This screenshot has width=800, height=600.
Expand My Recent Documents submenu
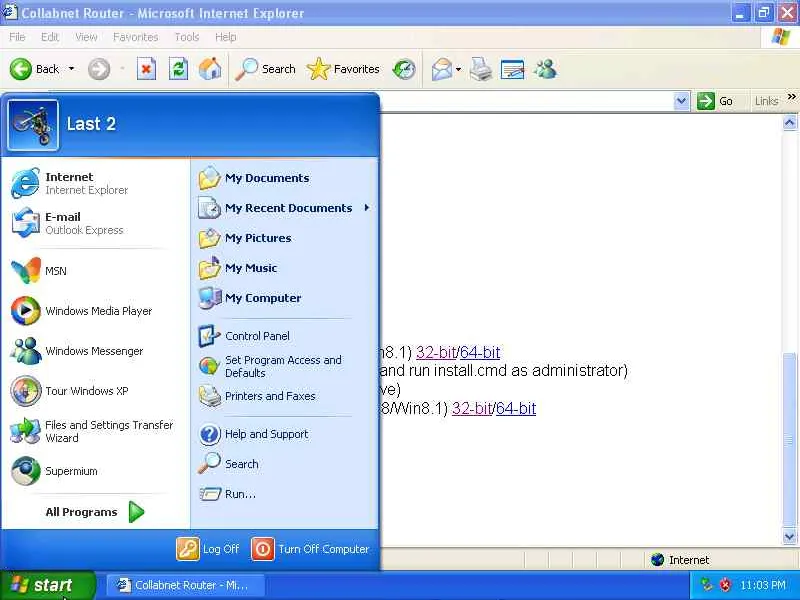coord(283,208)
